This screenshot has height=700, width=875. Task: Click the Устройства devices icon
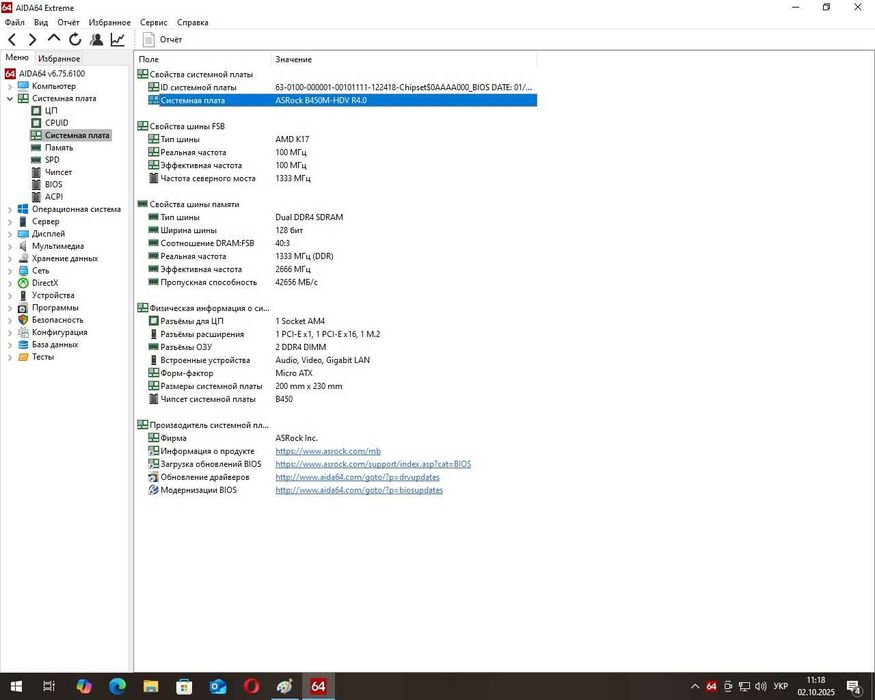click(23, 295)
